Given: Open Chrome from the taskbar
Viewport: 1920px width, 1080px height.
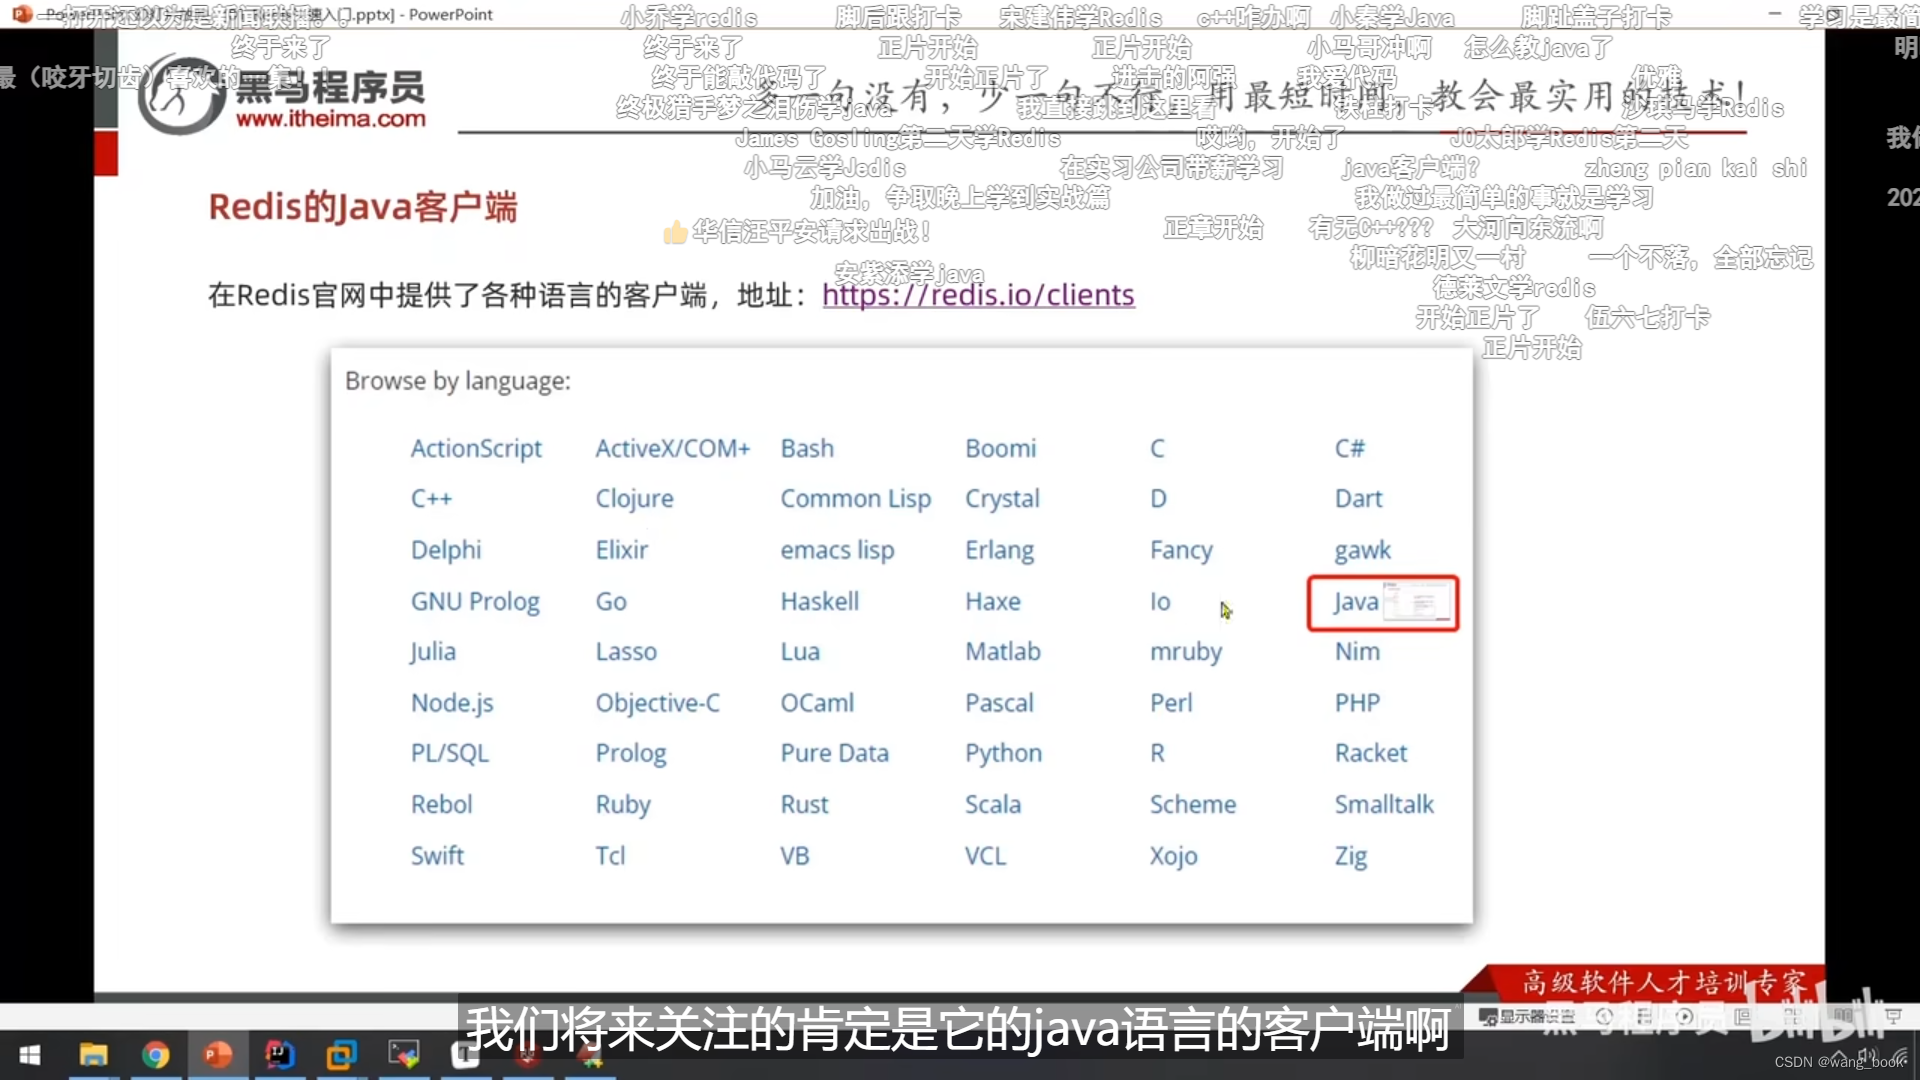Looking at the screenshot, I should coord(155,1055).
